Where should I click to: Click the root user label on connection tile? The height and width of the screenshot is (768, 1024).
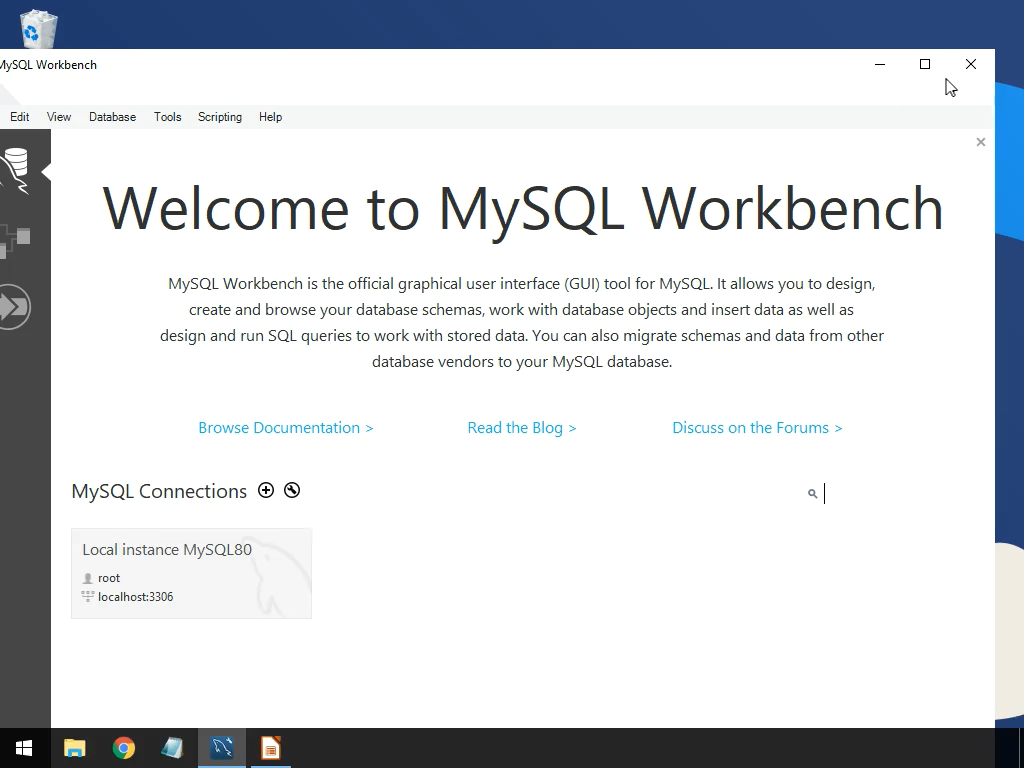(109, 578)
